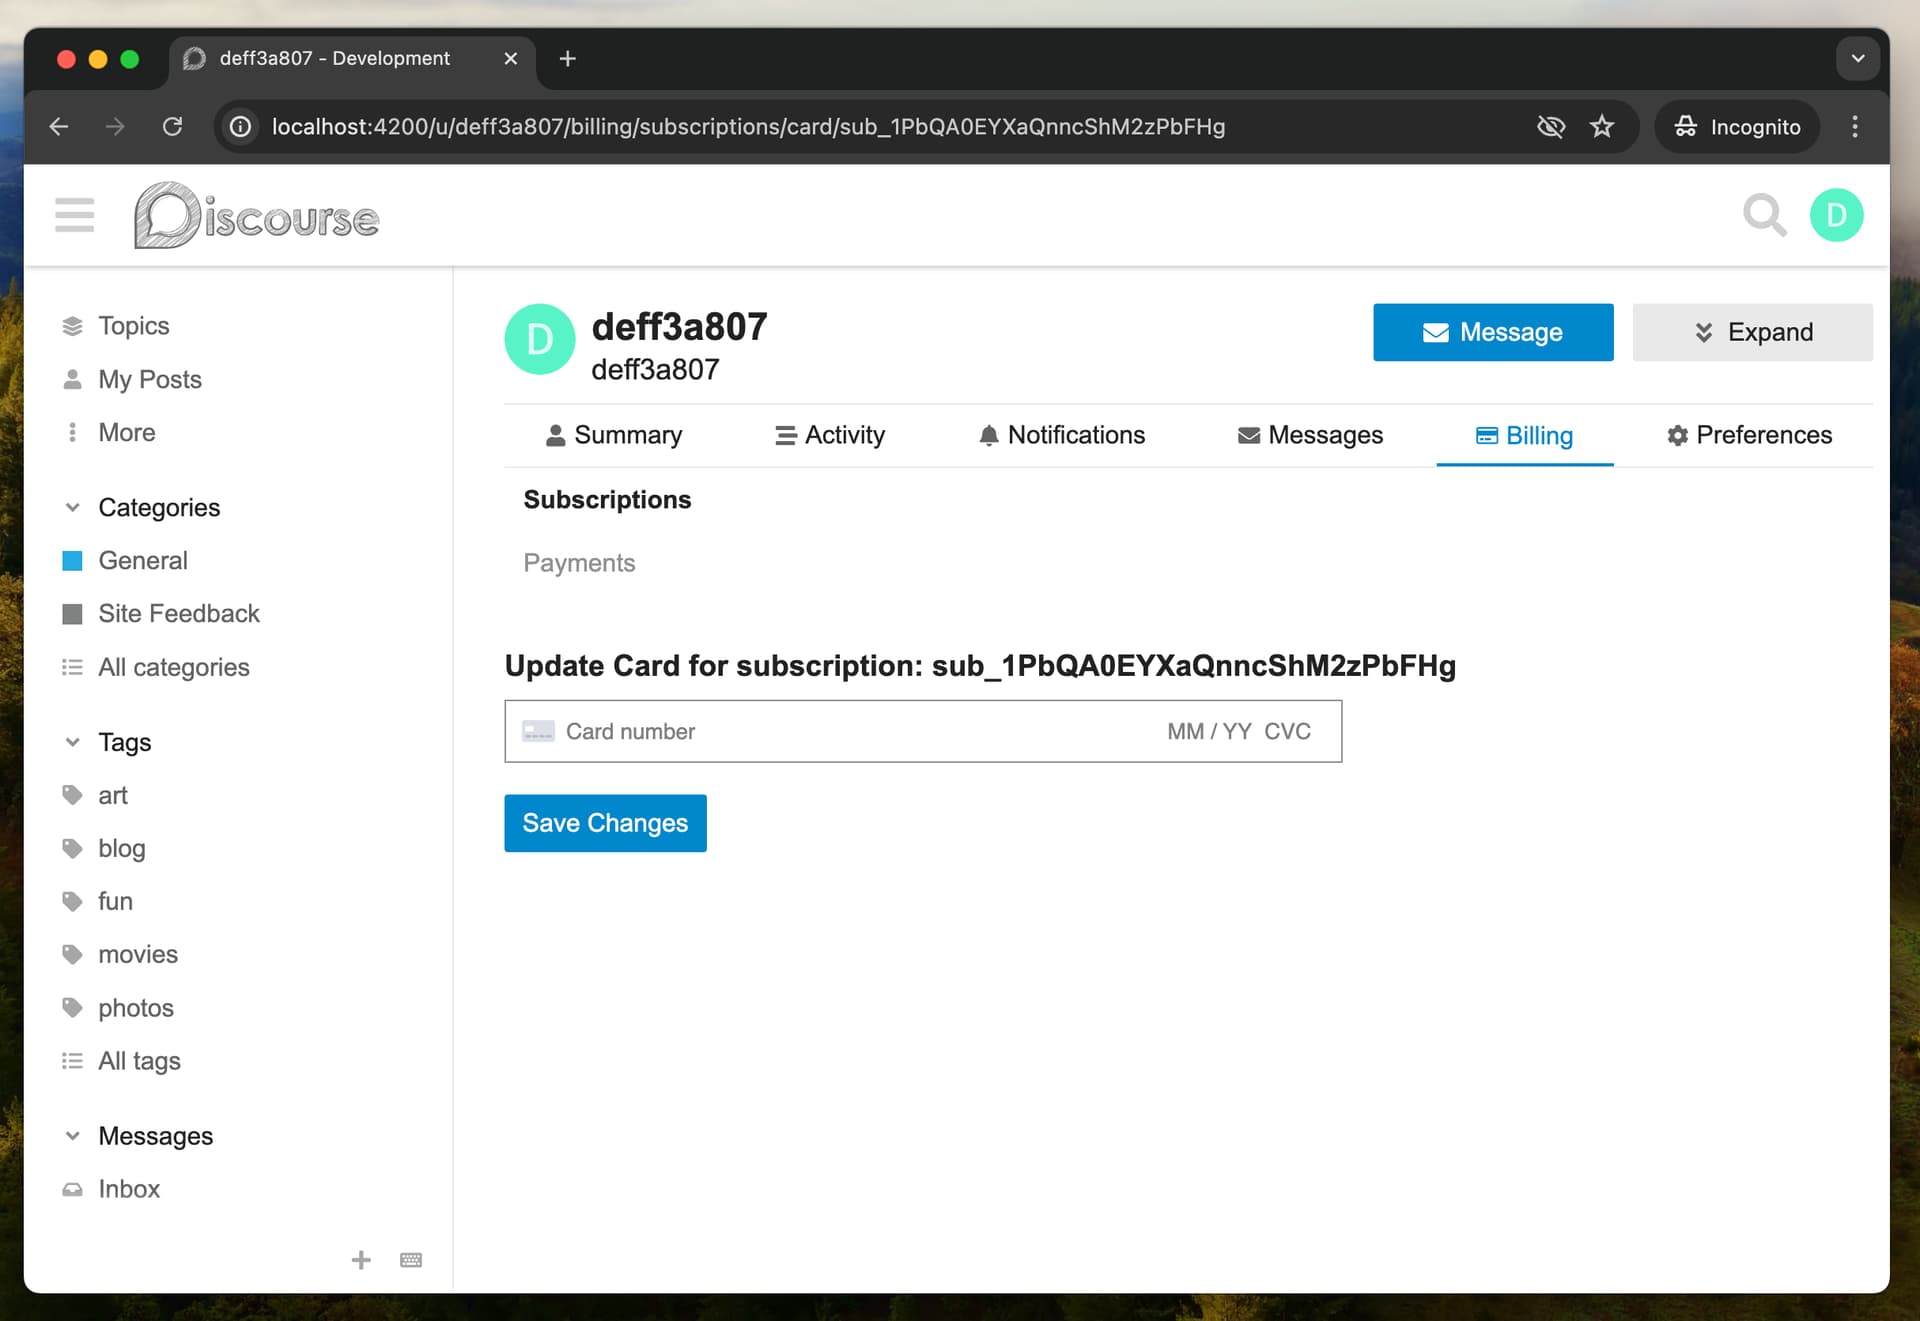1920x1321 pixels.
Task: Bookmark page with the star icon
Action: click(1602, 127)
